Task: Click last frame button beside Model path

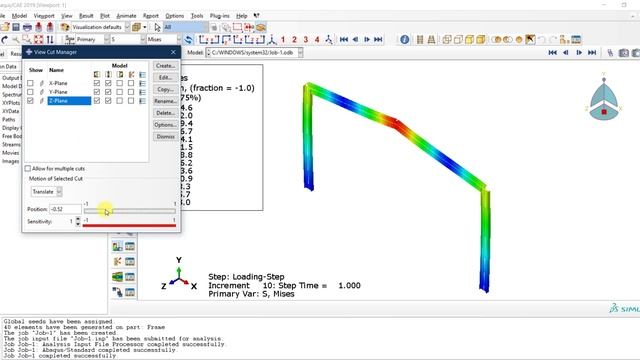Action: [x=592, y=53]
